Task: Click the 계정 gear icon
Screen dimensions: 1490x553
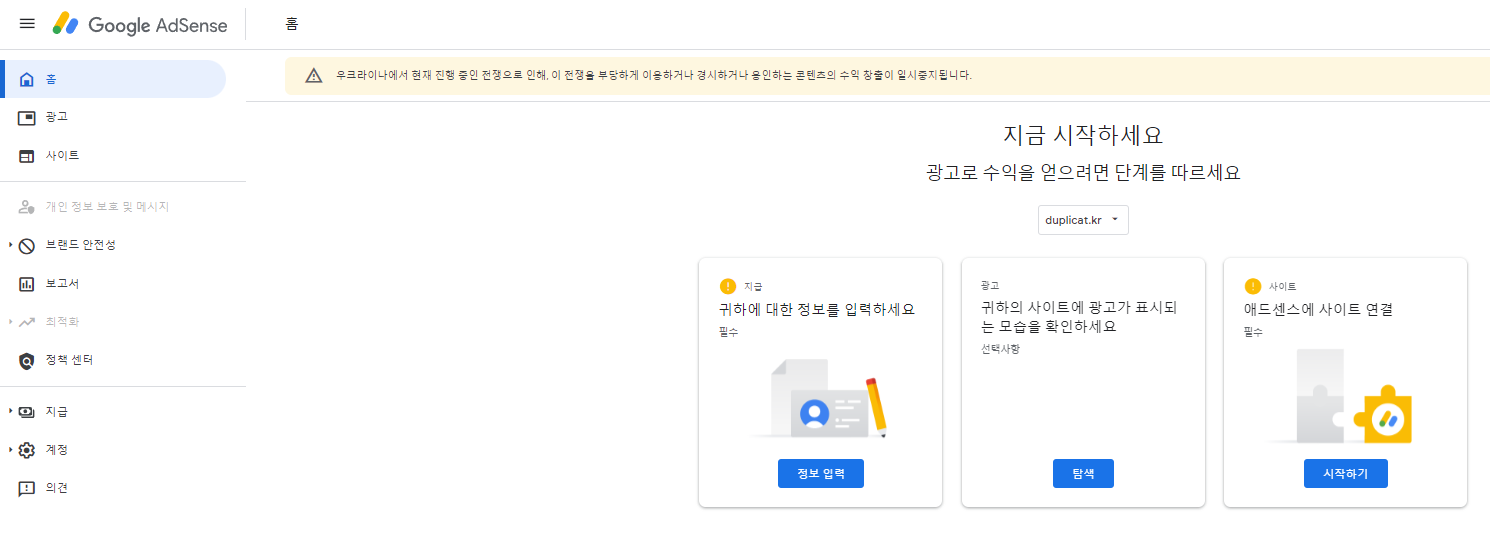Action: [27, 450]
